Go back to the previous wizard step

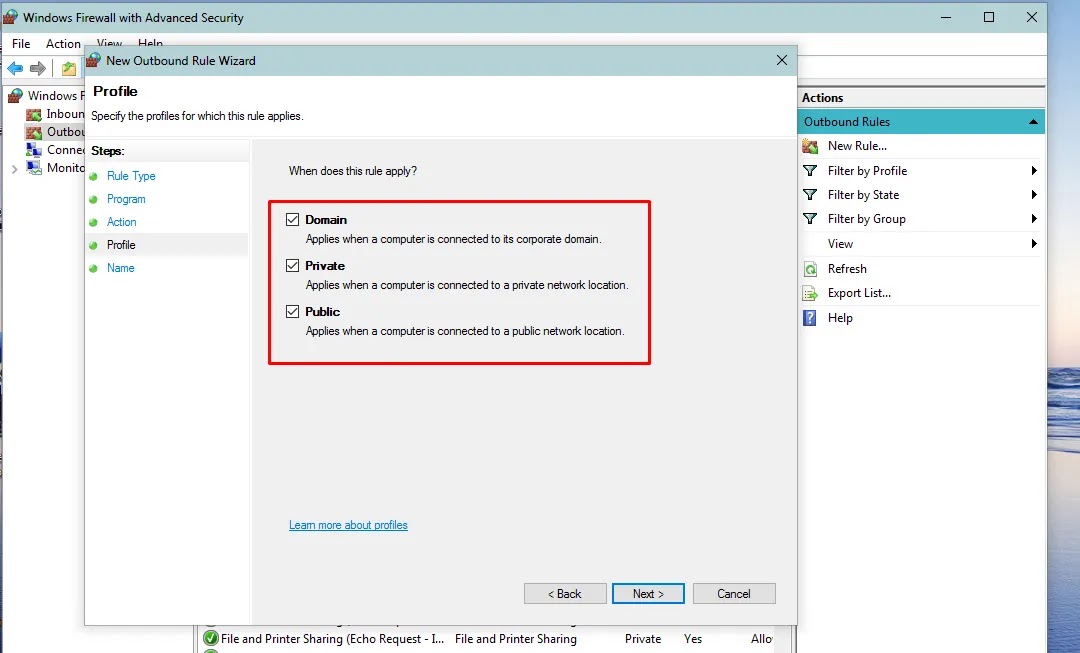point(565,594)
